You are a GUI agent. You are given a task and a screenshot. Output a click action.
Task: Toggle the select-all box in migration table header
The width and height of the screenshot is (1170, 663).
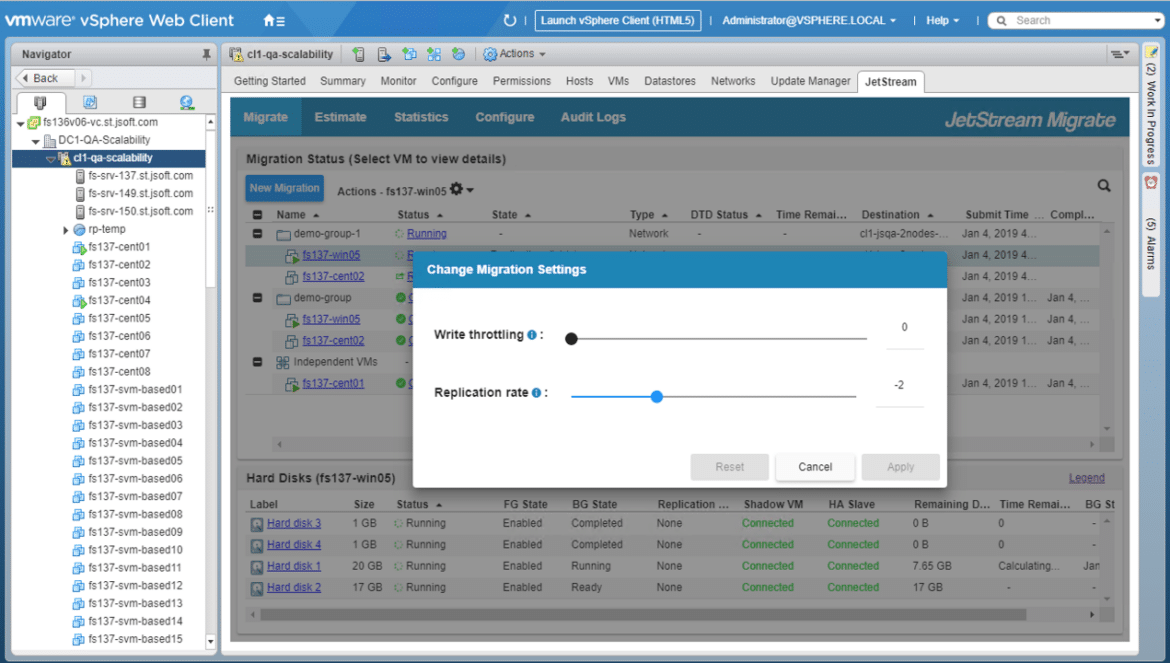click(257, 215)
